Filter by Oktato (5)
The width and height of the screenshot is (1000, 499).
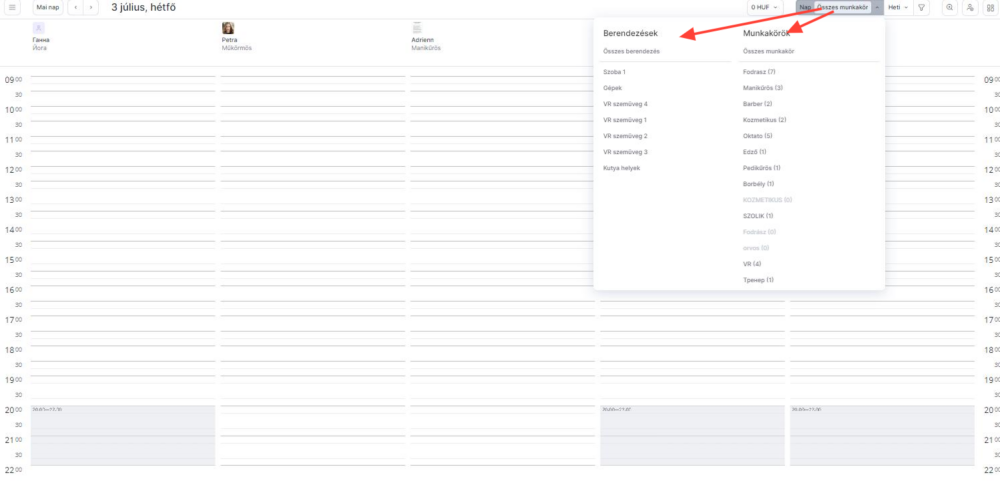point(758,136)
